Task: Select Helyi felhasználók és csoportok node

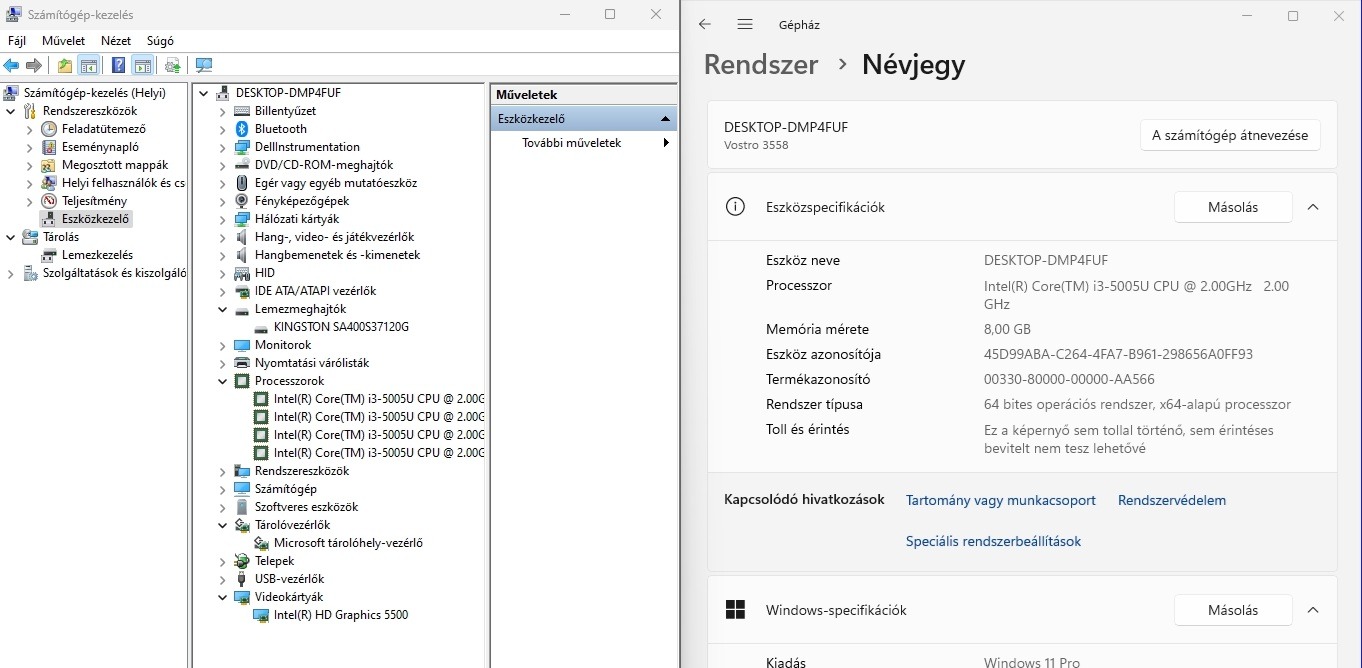Action: (123, 183)
